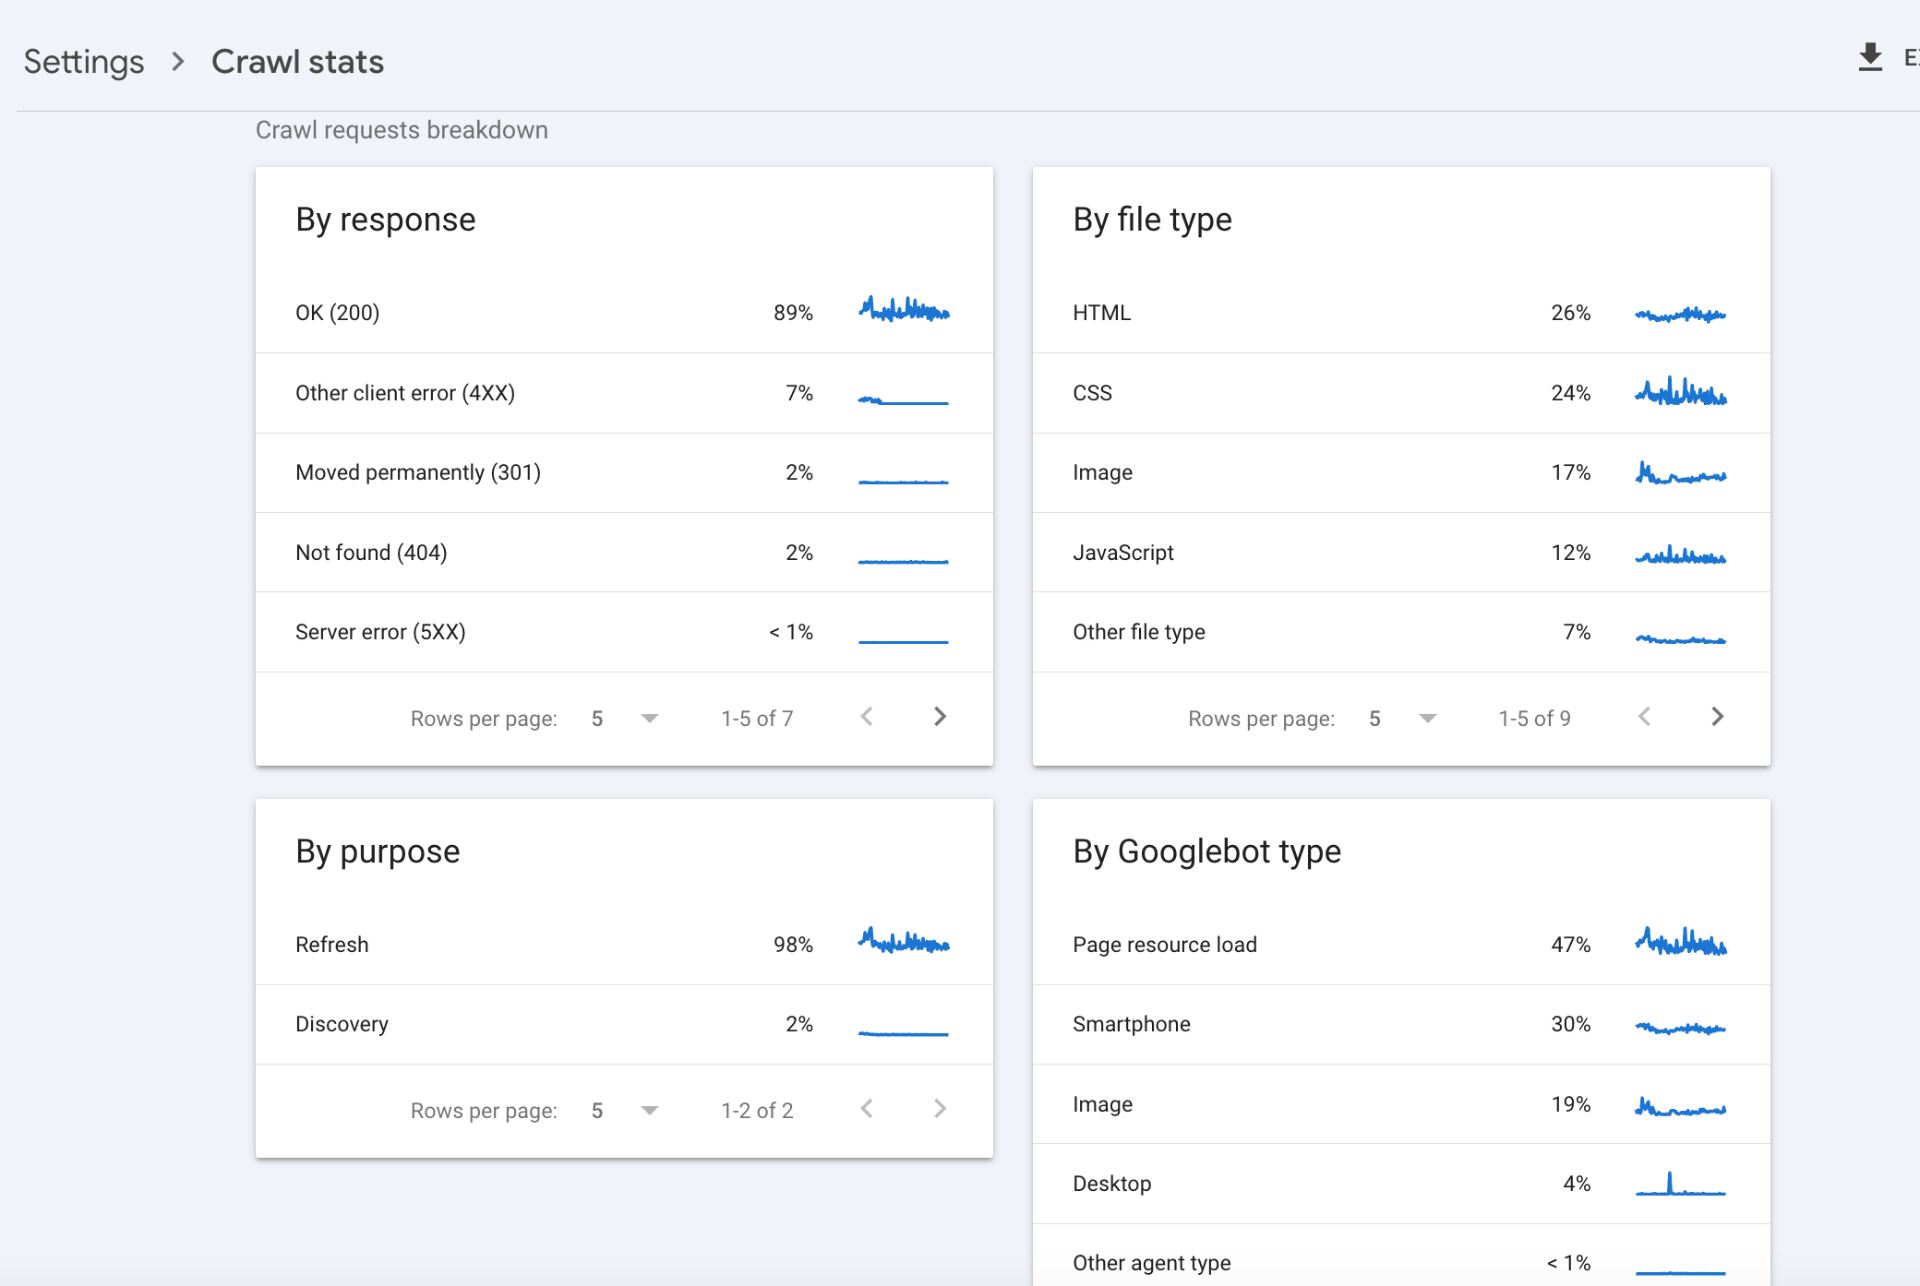This screenshot has height=1286, width=1920.
Task: Open the Smartphone Googlebot row
Action: [x=1401, y=1024]
